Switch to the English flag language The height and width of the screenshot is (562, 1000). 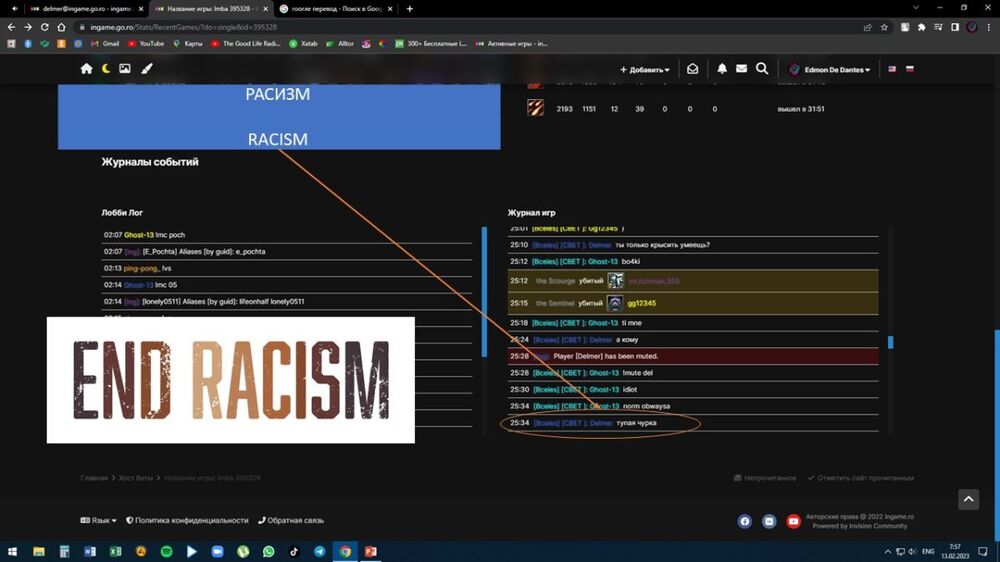892,70
